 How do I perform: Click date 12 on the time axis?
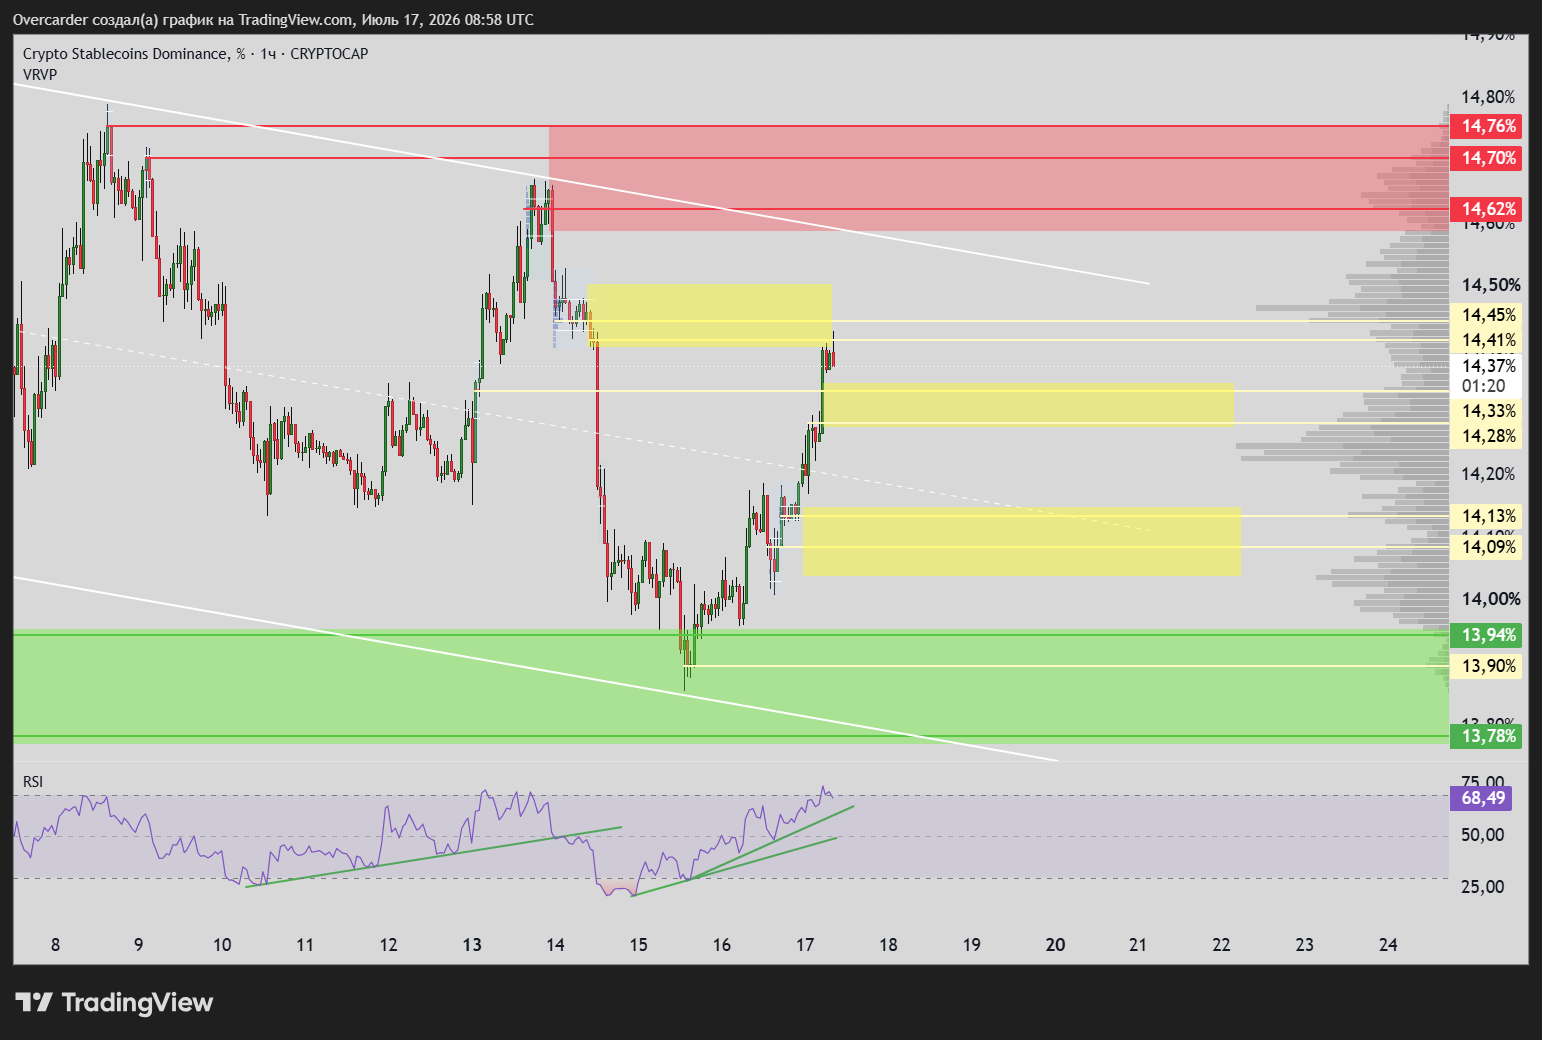coord(388,945)
